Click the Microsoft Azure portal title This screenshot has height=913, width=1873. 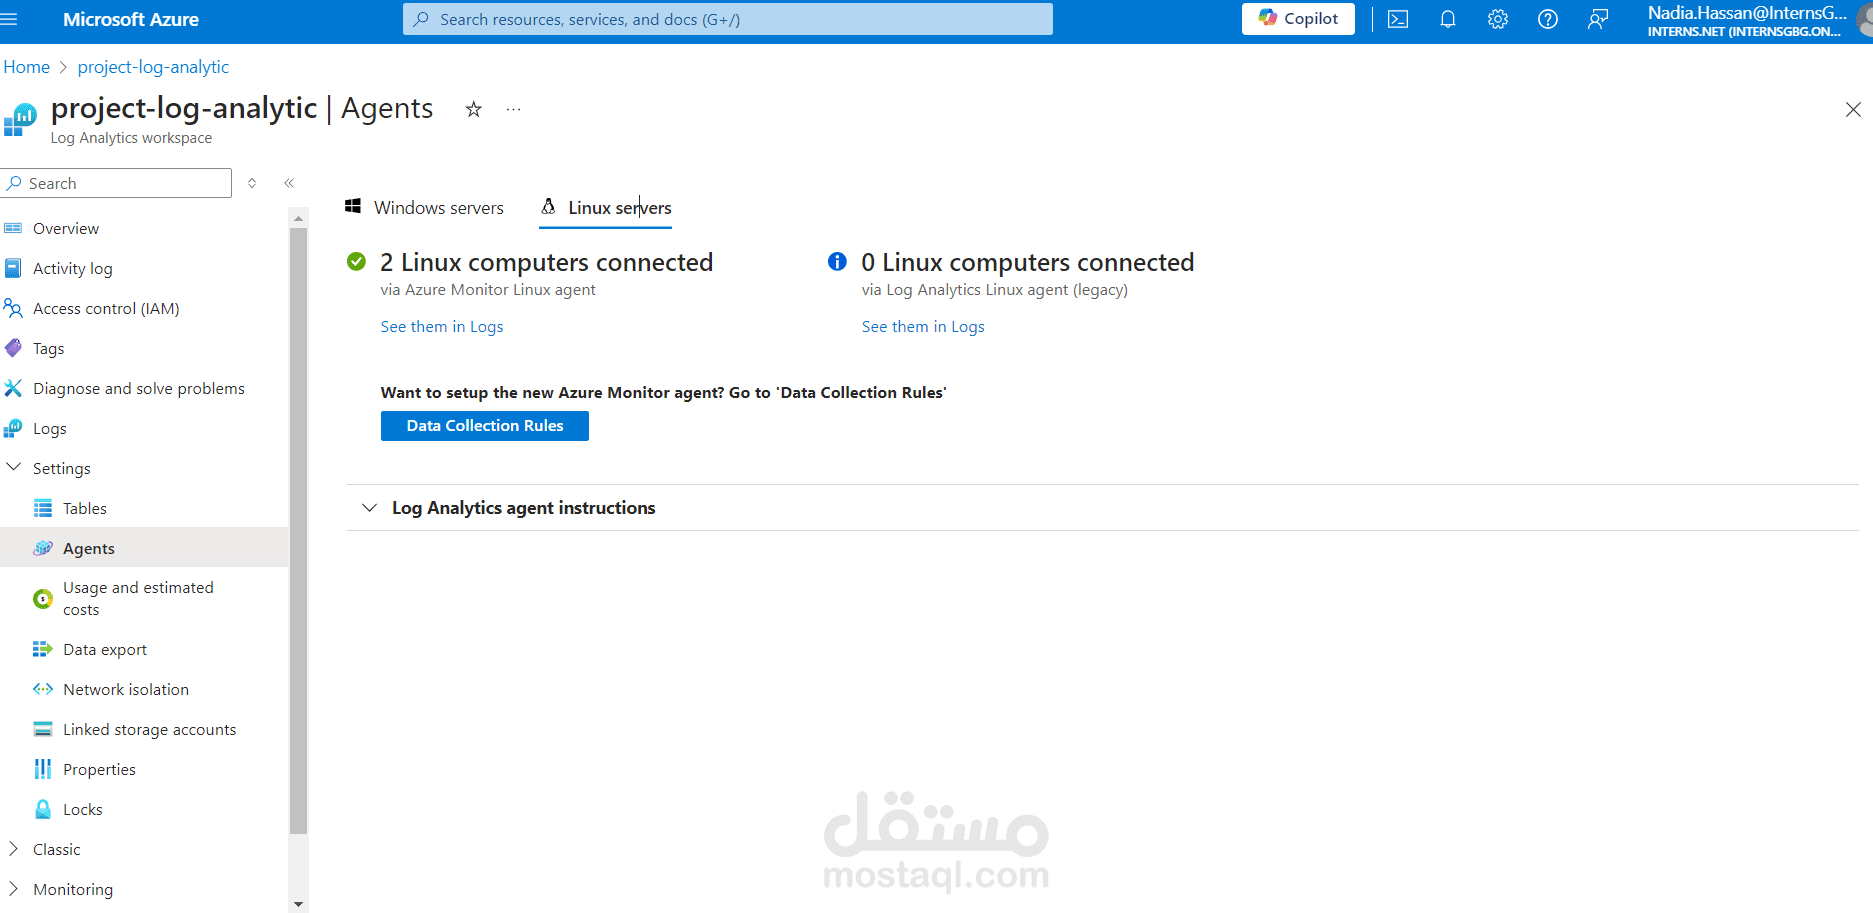pos(131,19)
